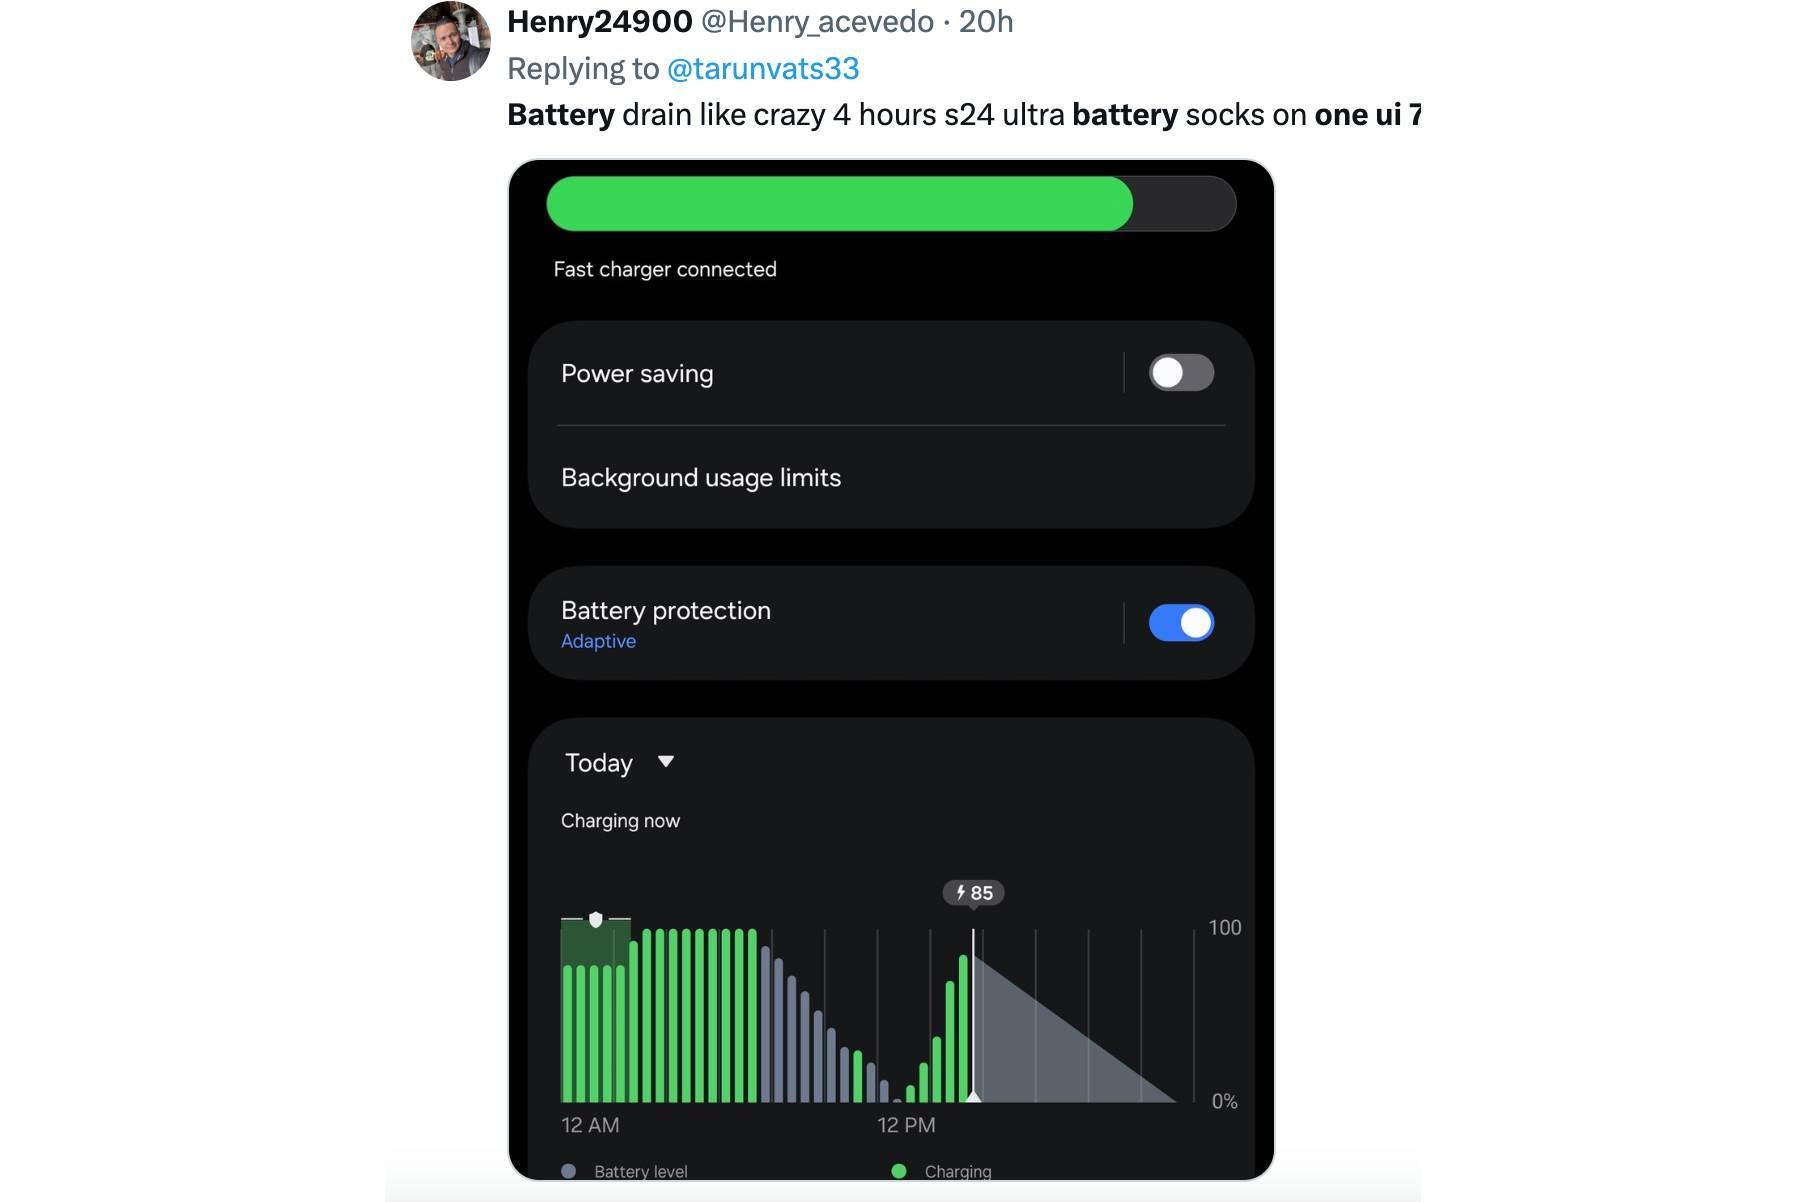
Task: Click the gray Battery level legend dot
Action: (569, 1171)
